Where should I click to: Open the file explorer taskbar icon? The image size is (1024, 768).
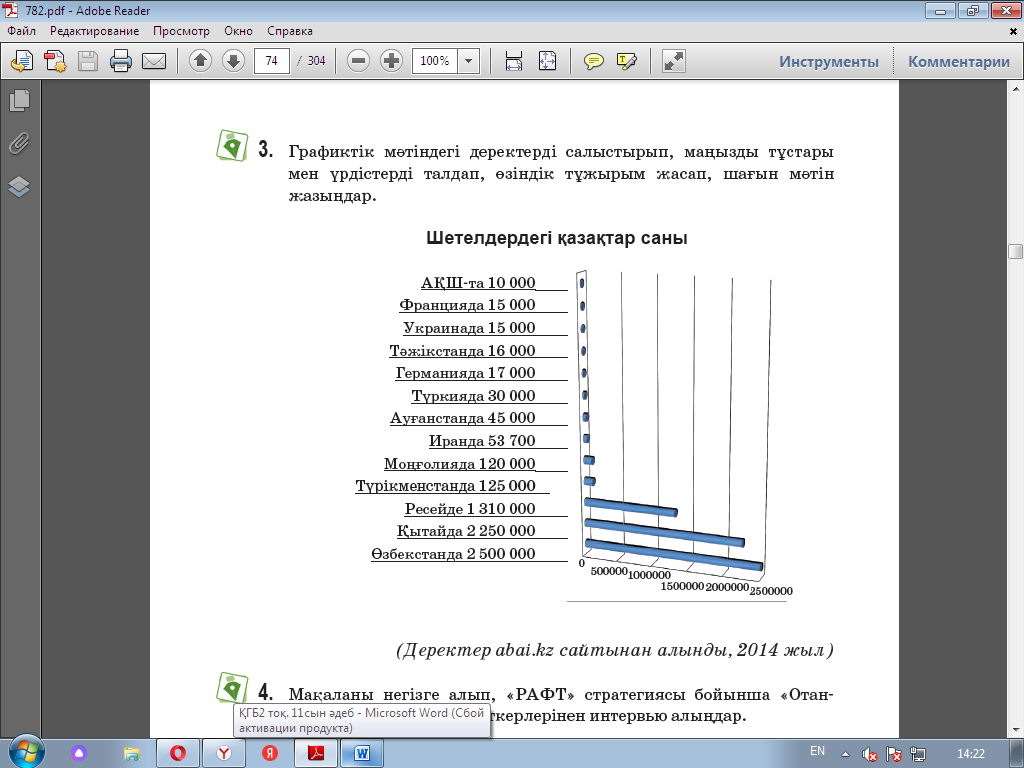point(131,753)
